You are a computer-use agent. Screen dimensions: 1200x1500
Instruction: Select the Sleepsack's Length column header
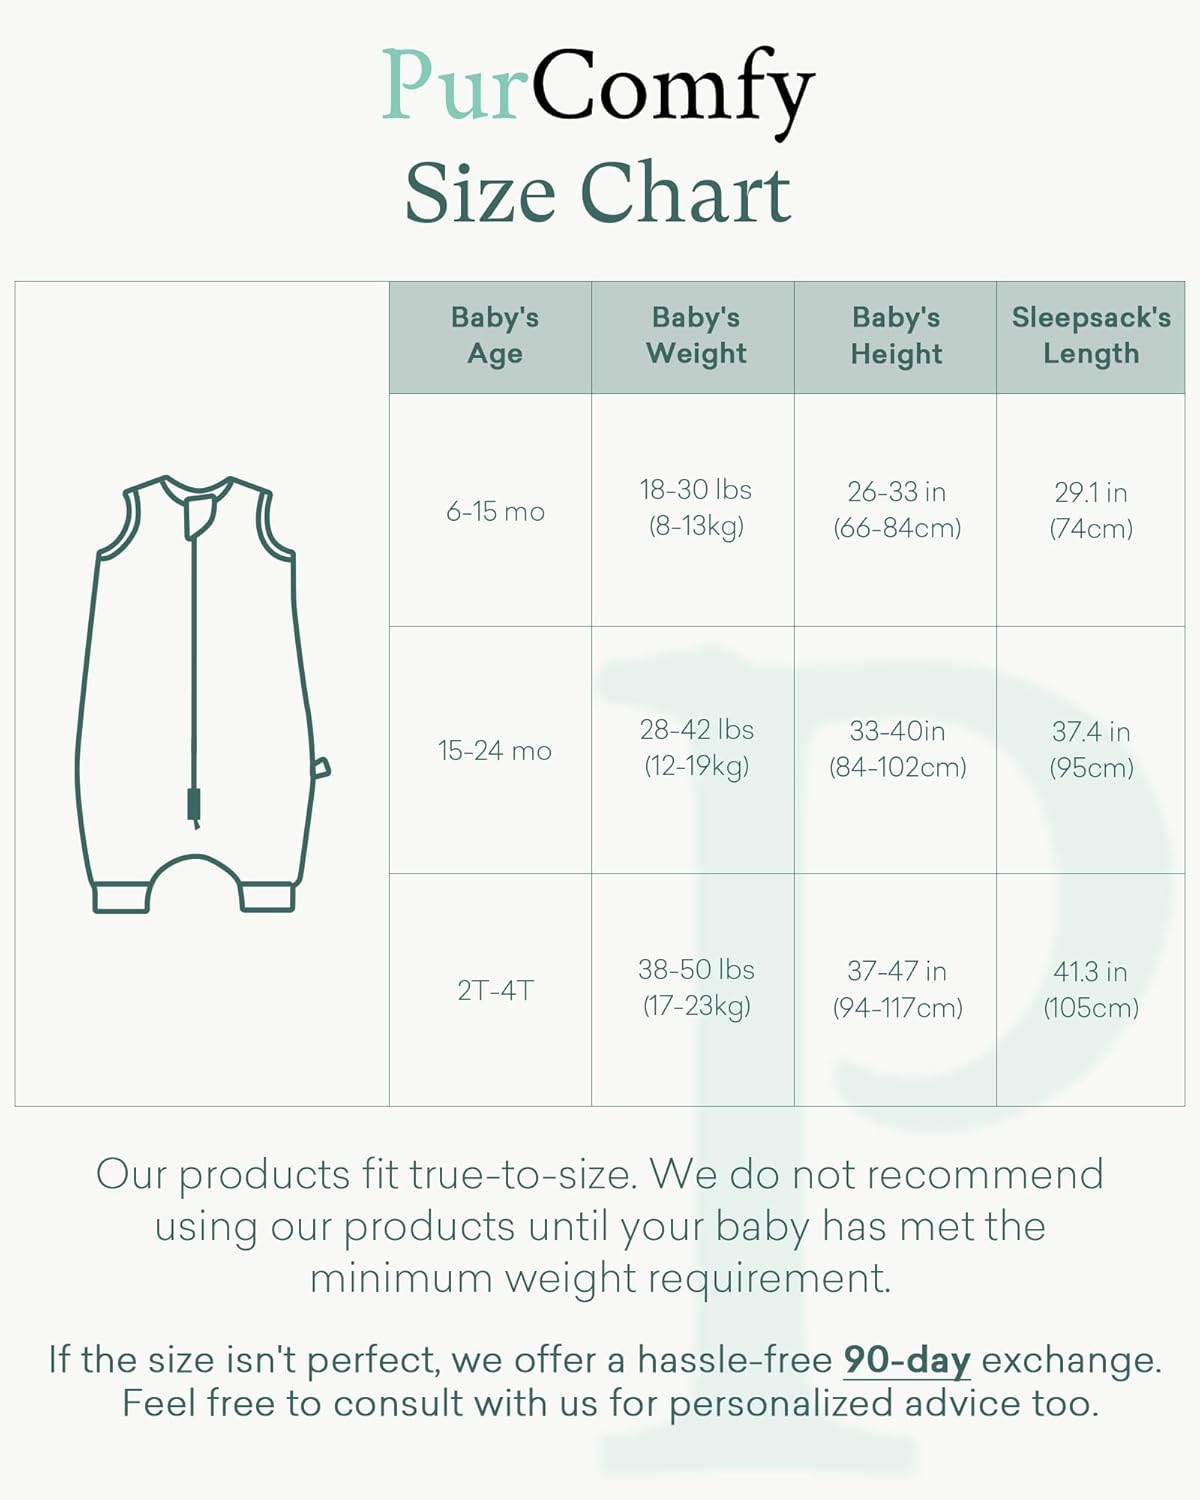[1091, 336]
